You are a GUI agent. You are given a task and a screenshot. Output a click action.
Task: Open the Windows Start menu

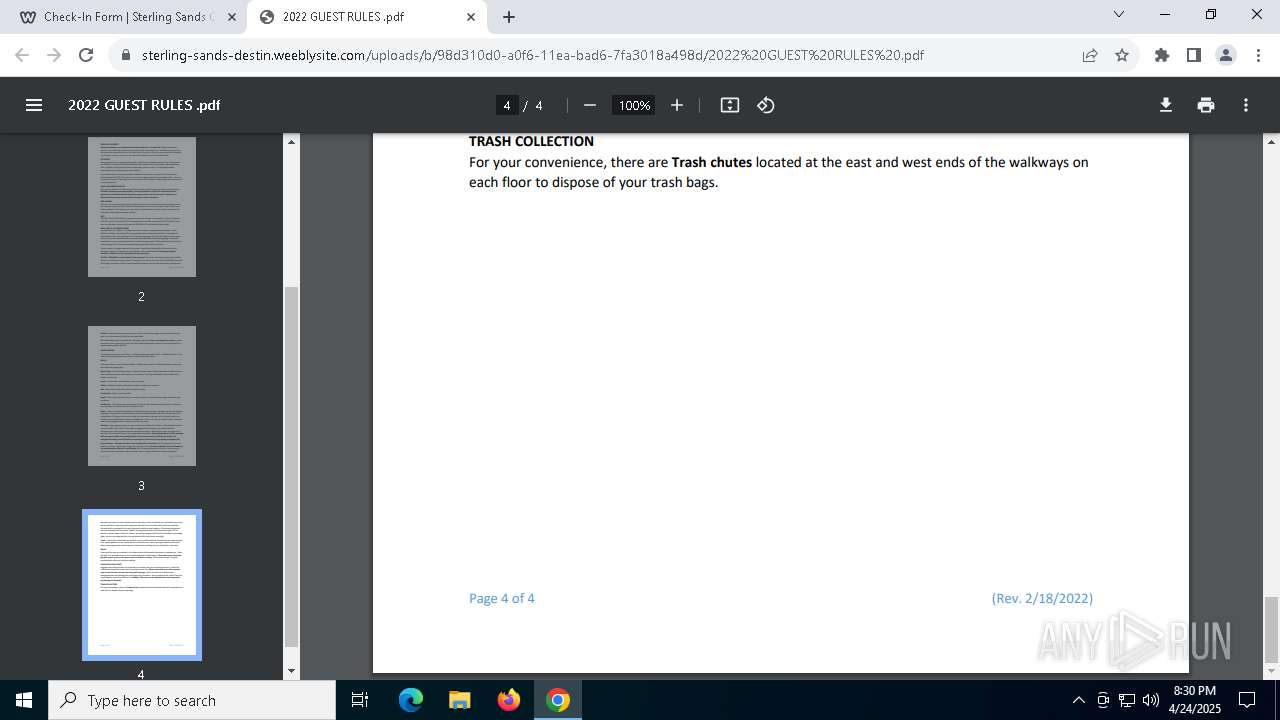(x=24, y=700)
